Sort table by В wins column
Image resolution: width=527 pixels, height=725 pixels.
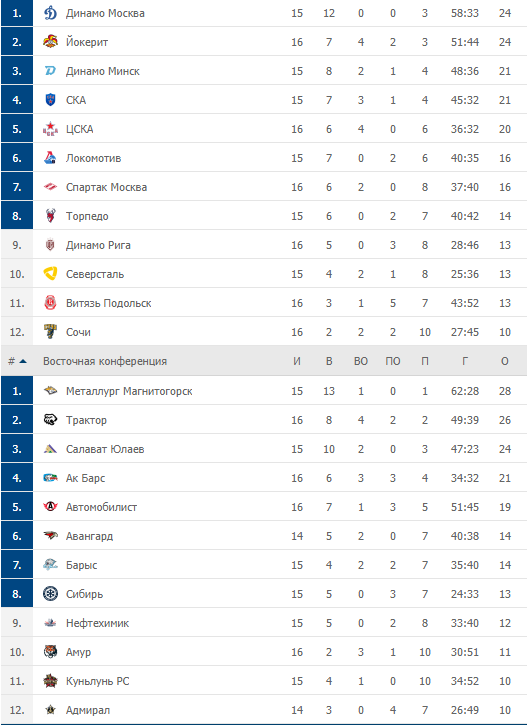[329, 361]
